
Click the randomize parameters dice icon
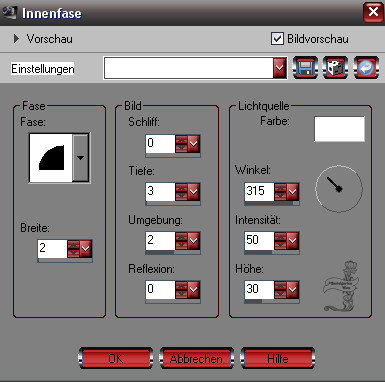click(x=335, y=68)
